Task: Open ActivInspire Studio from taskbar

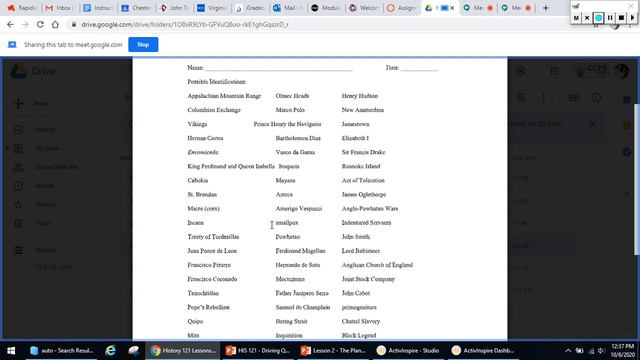Action: pyautogui.click(x=408, y=351)
